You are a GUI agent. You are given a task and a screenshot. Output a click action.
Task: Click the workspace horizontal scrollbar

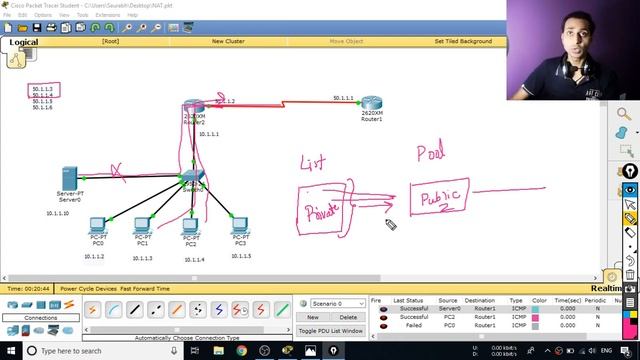194,278
